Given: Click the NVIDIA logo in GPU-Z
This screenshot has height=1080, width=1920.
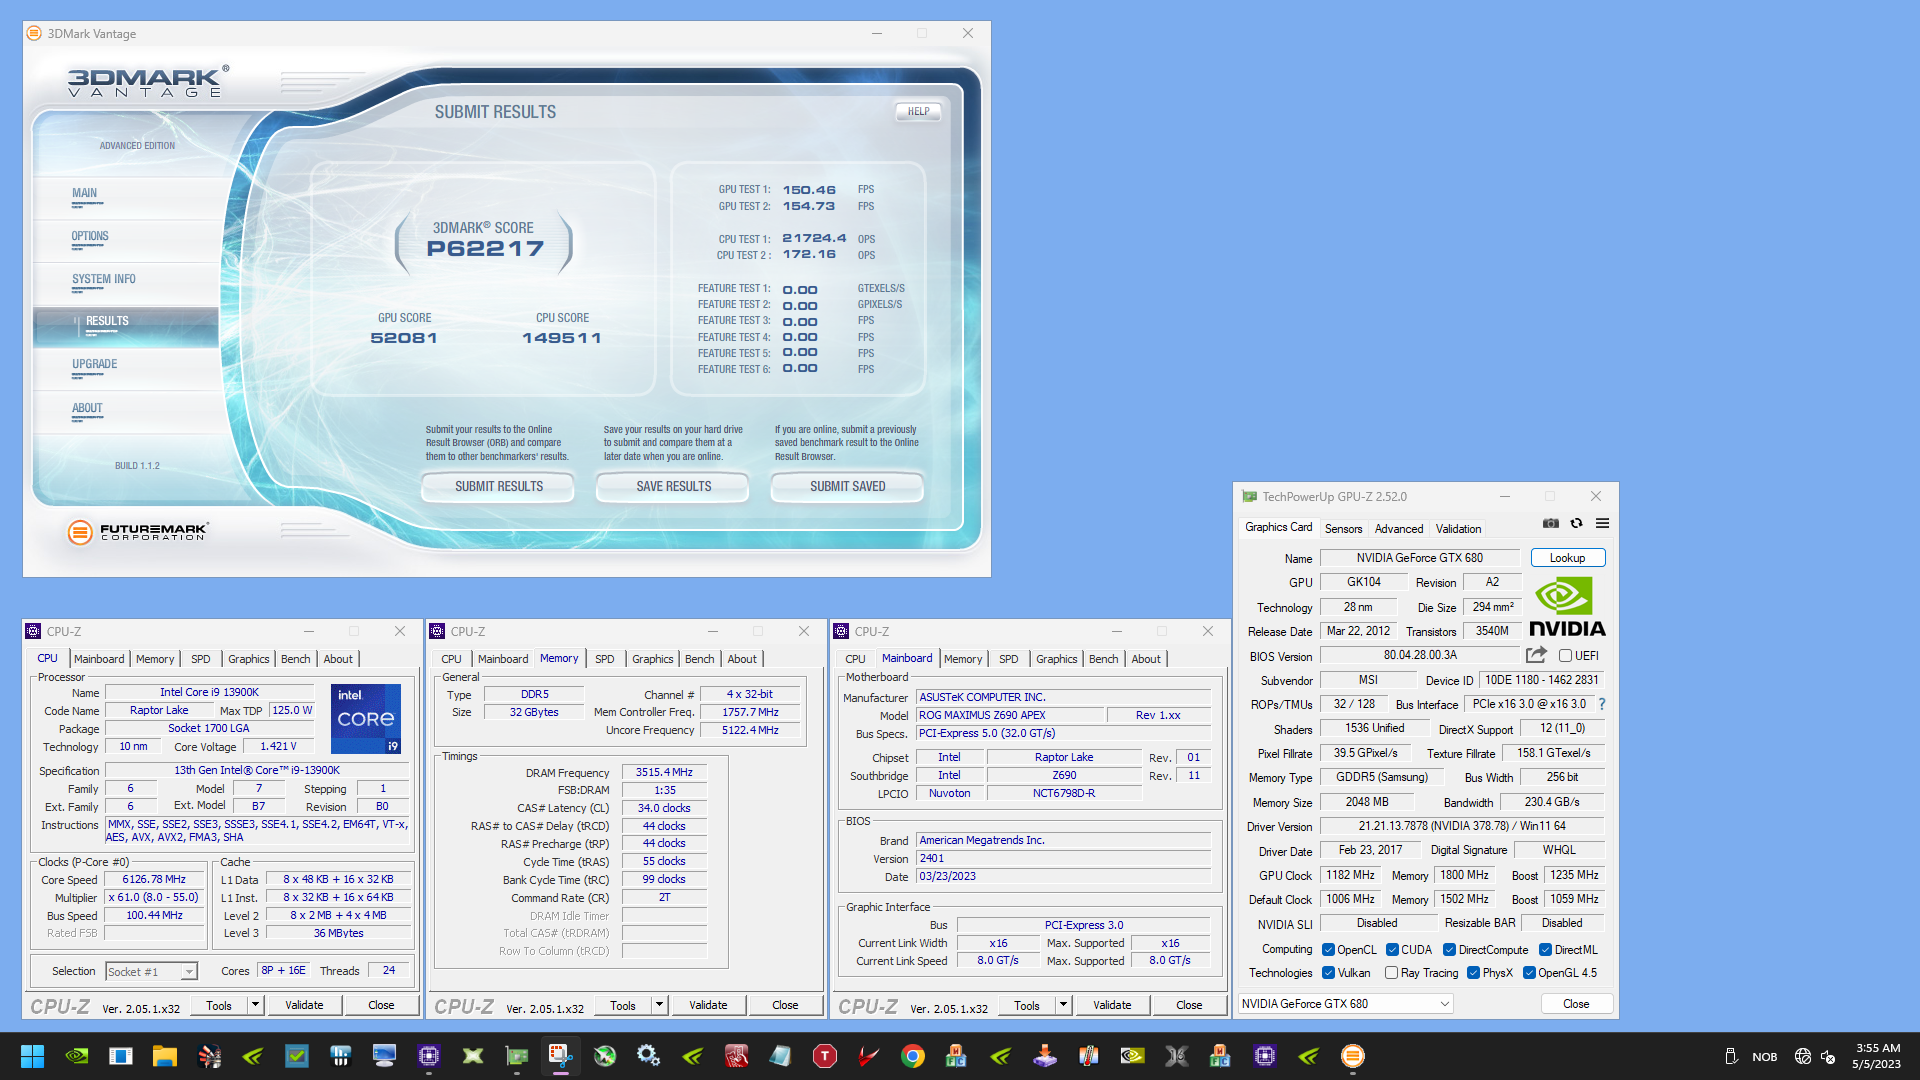Looking at the screenshot, I should point(1567,607).
